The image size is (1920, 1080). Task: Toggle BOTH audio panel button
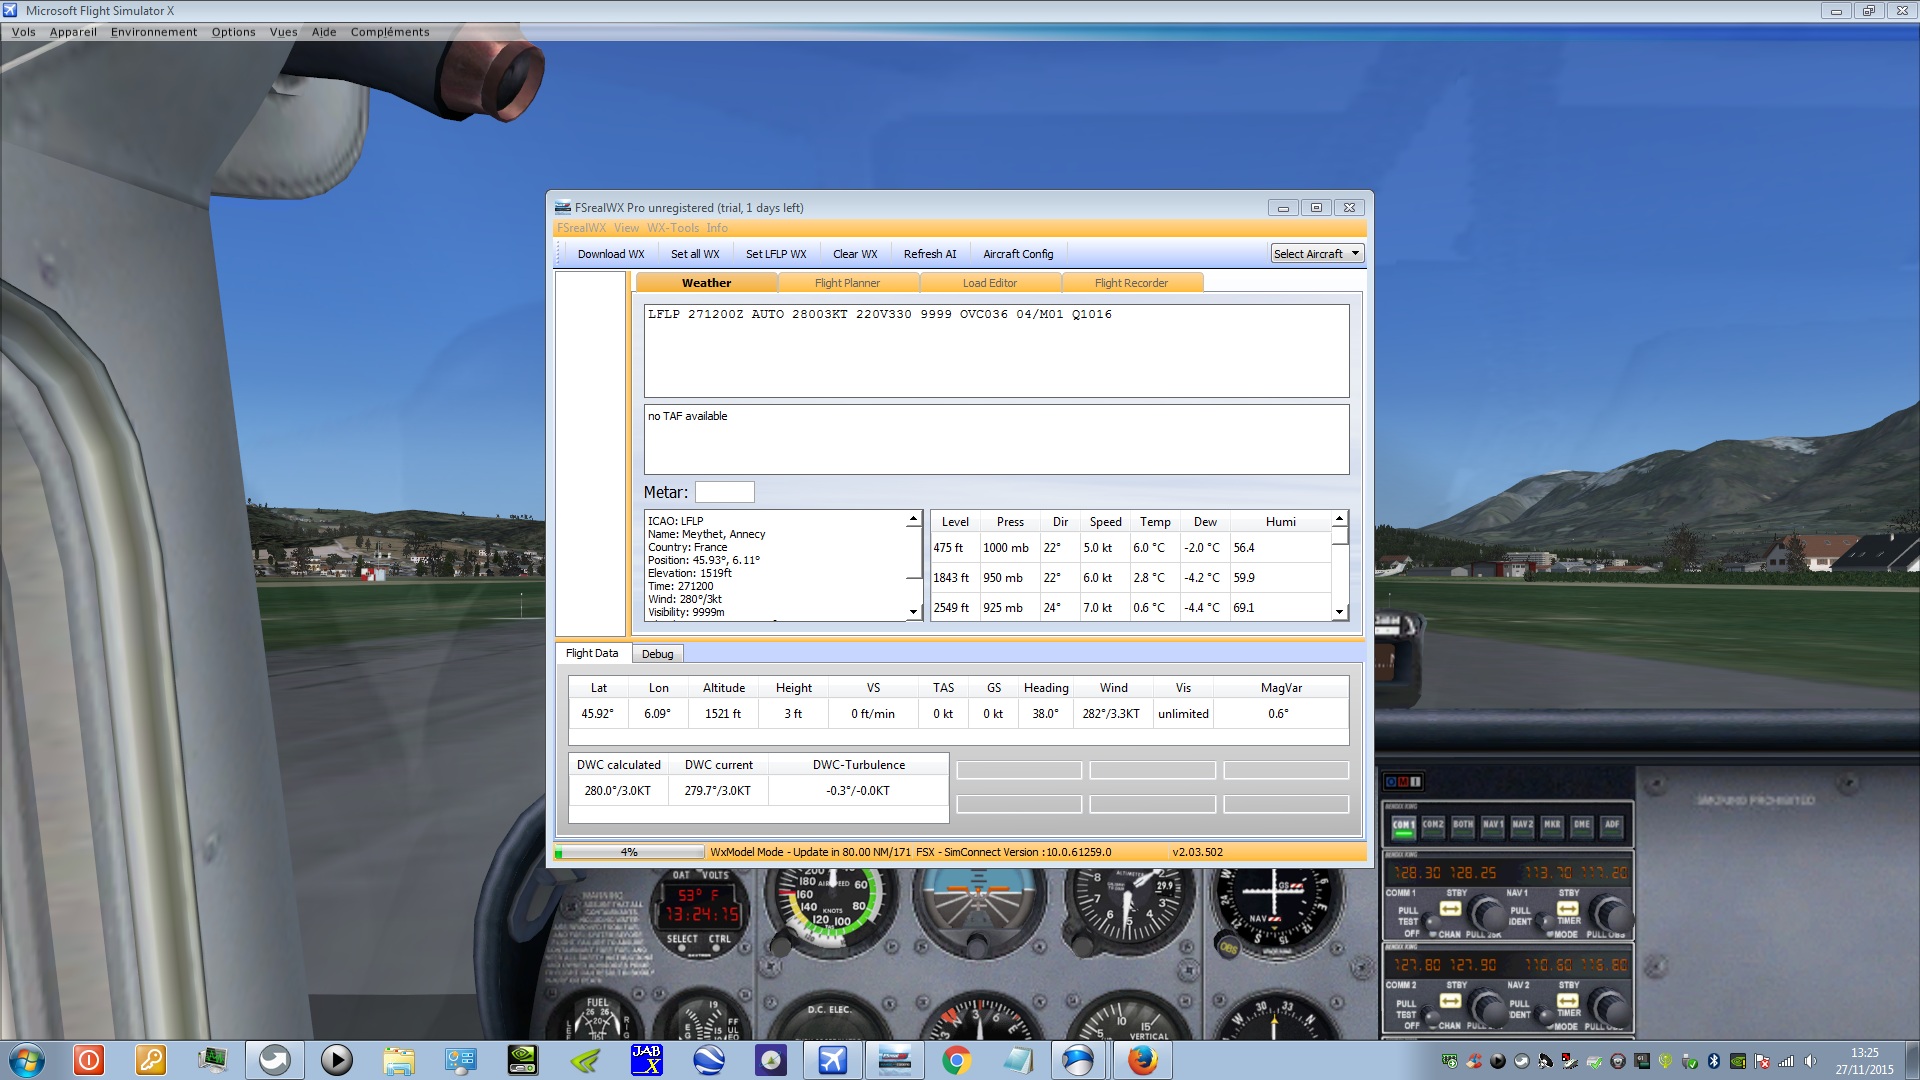tap(1463, 826)
